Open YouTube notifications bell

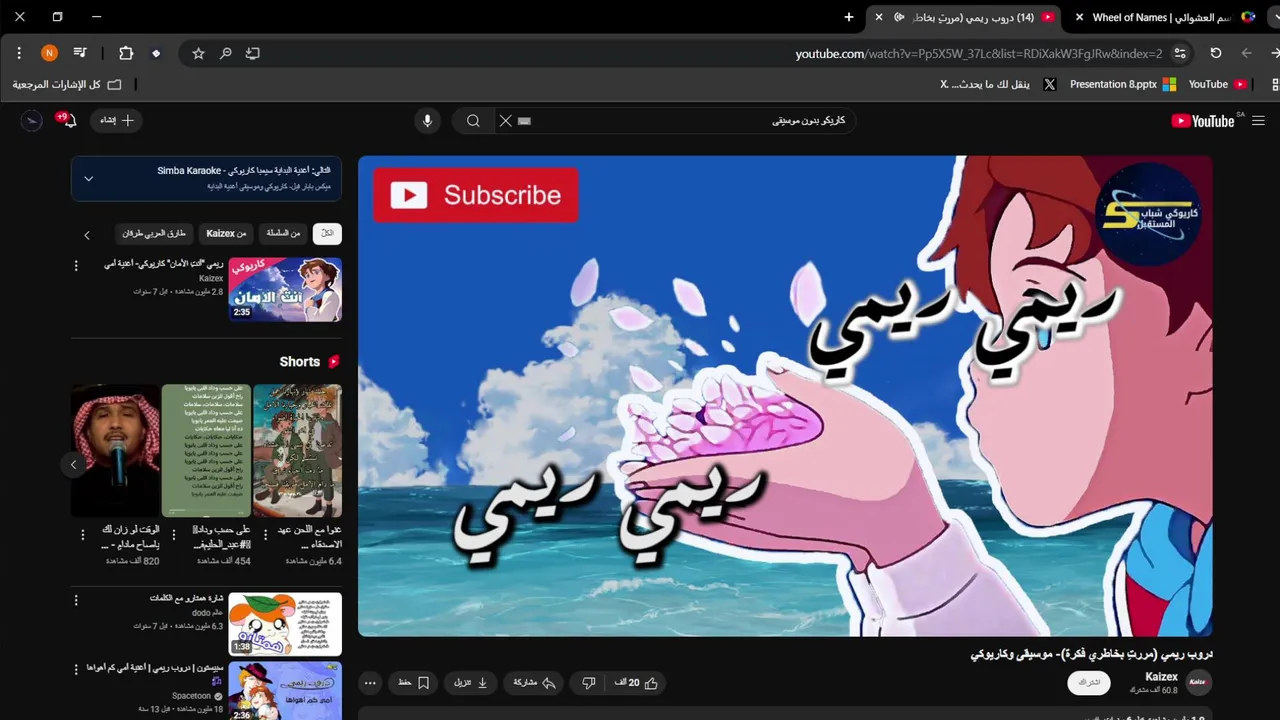point(67,120)
